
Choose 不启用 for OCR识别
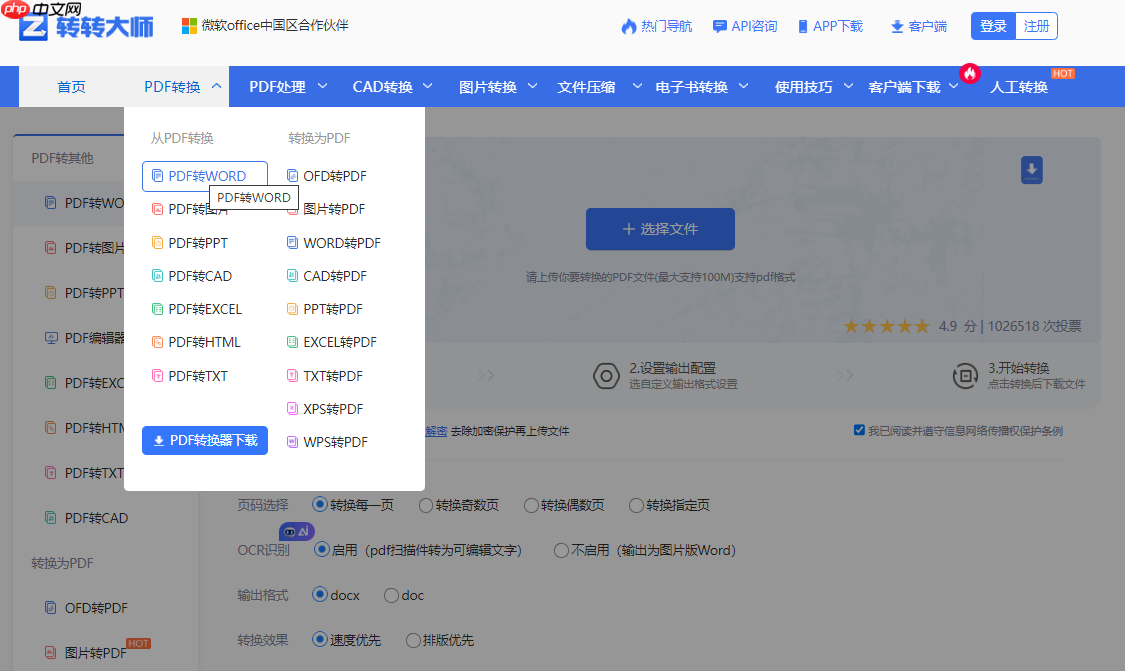click(561, 550)
